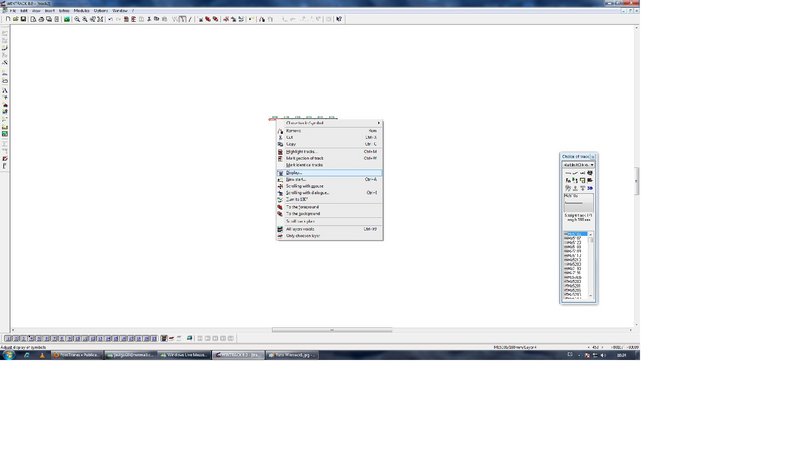Viewport: 800px width, 450px height.
Task: Click the vertical scrollbar thumb at right edge
Action: [636, 181]
